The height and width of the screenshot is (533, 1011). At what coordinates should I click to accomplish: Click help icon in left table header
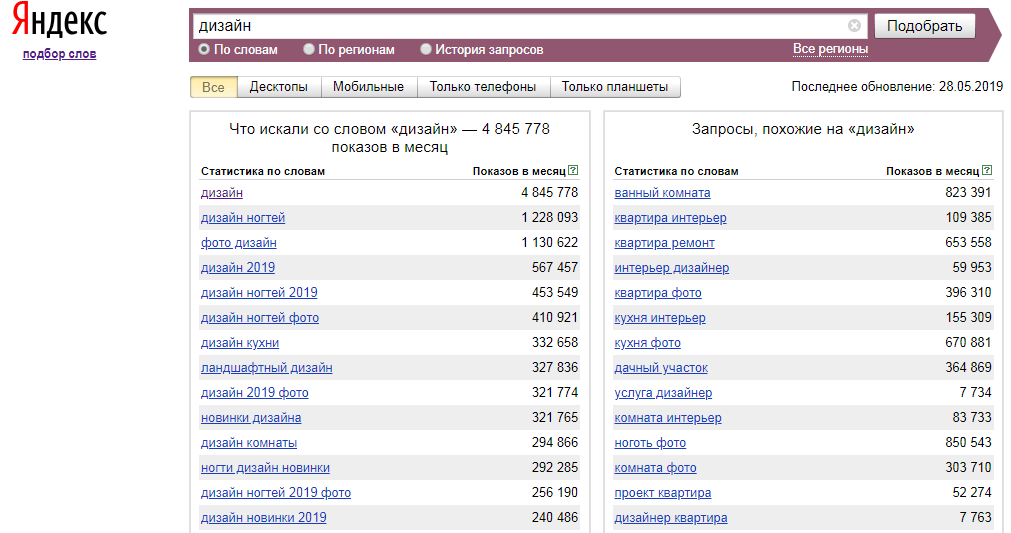573,171
